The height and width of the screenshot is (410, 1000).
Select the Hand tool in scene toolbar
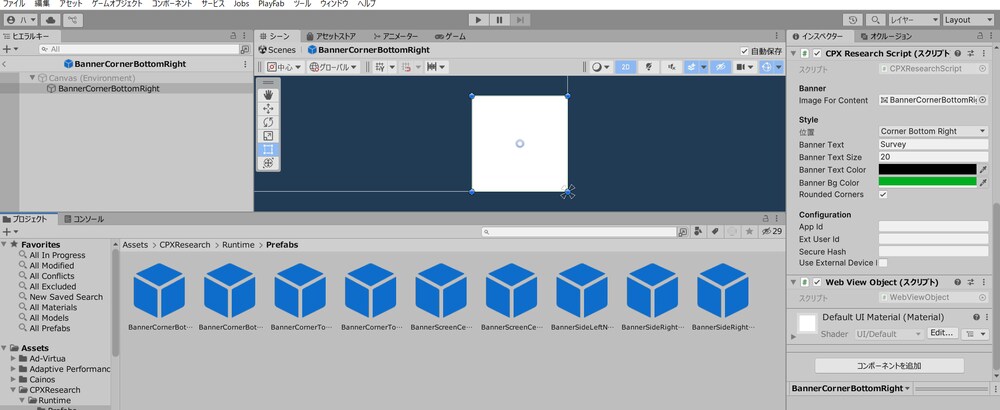(268, 94)
